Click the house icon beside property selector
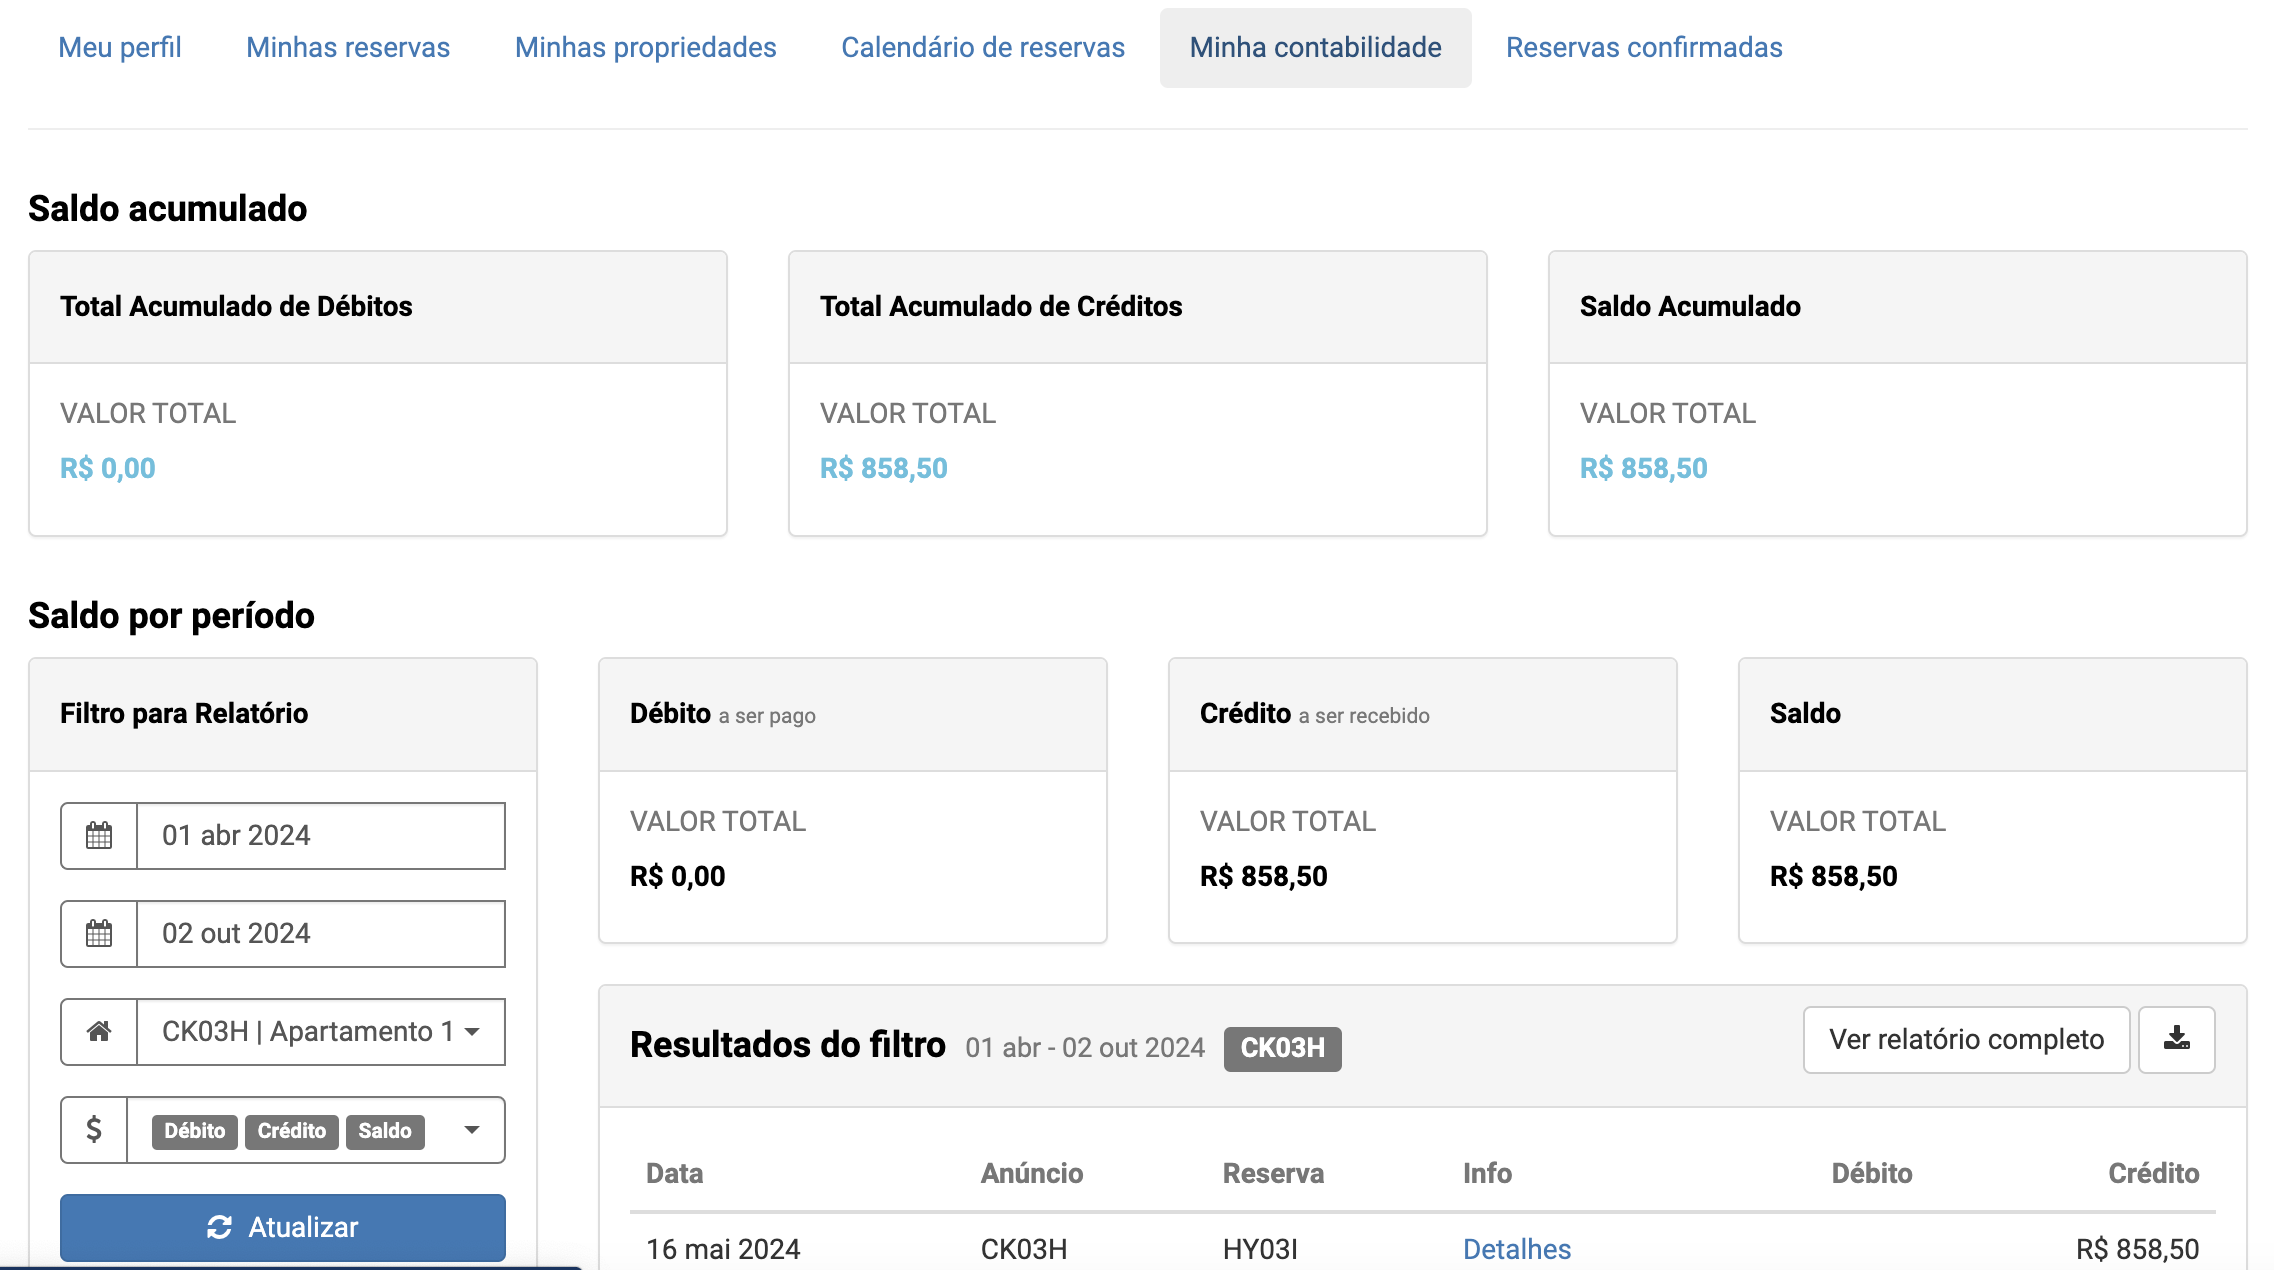 coord(99,1032)
